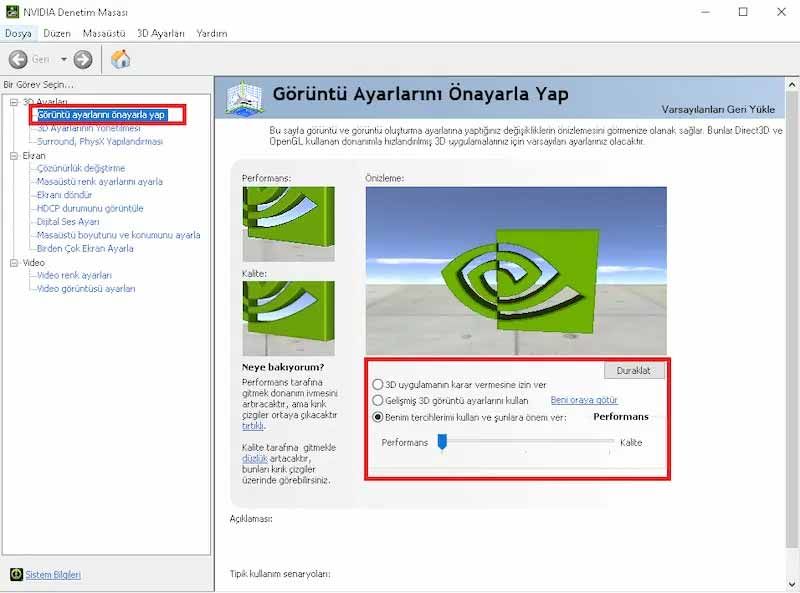Collapse the Video tree node
This screenshot has width=800, height=593.
(x=14, y=262)
